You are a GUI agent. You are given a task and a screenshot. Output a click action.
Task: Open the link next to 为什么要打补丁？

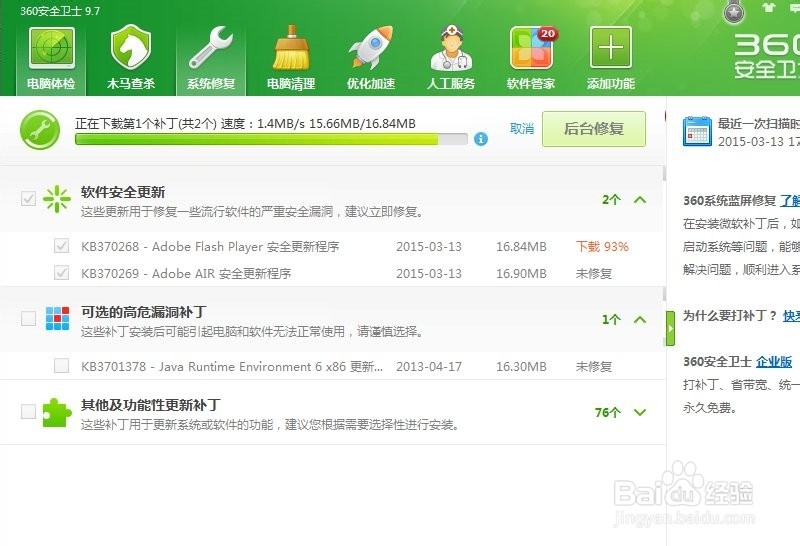point(791,316)
